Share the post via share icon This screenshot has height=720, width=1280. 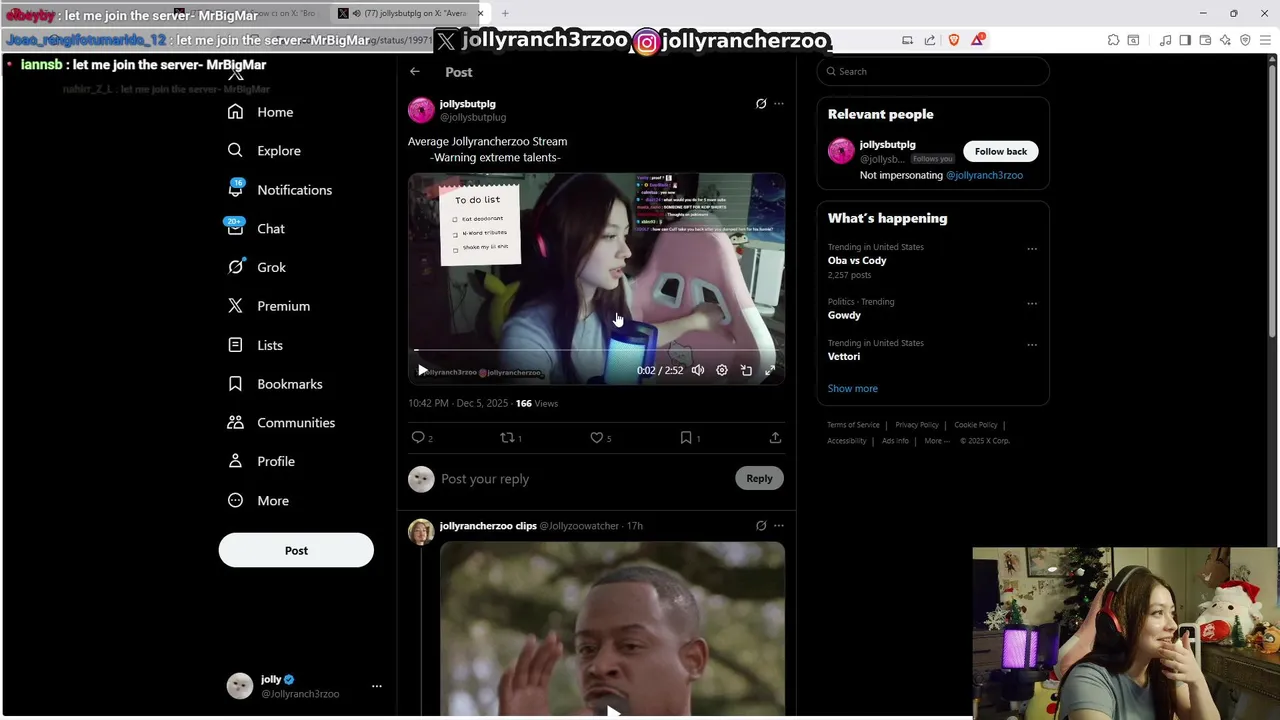pos(775,437)
